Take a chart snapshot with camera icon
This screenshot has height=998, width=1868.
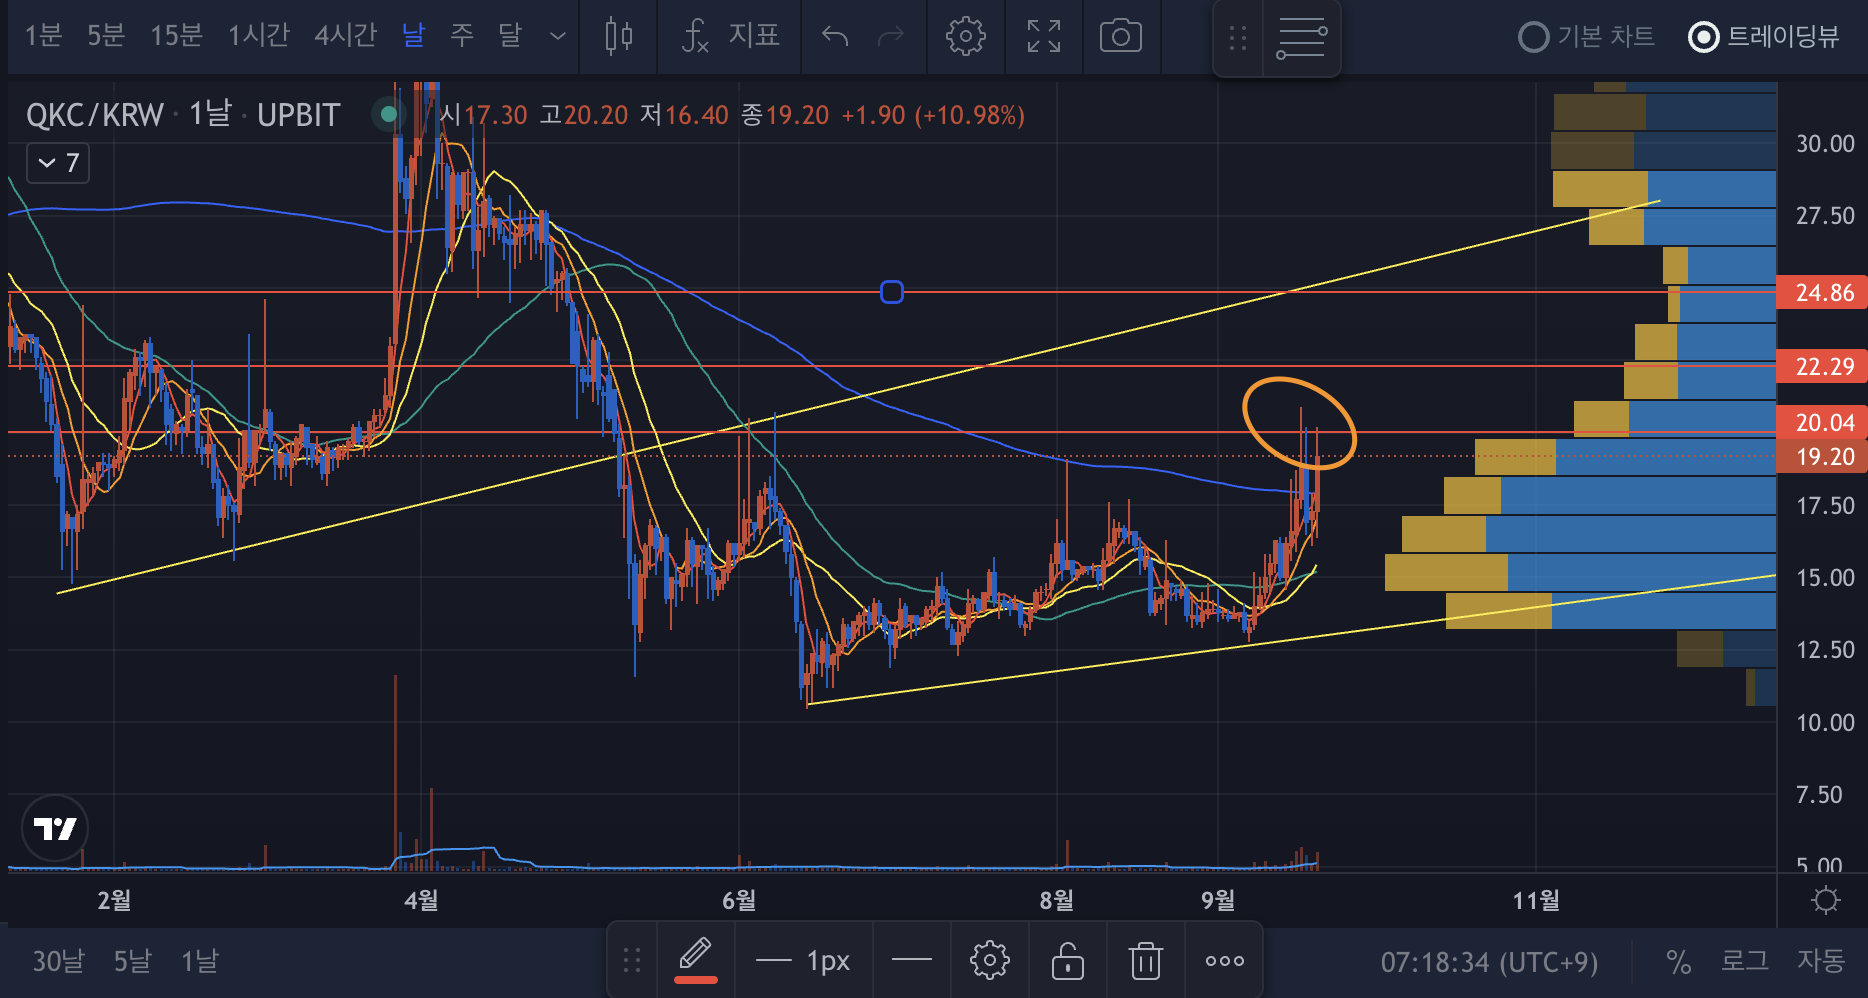(1121, 37)
